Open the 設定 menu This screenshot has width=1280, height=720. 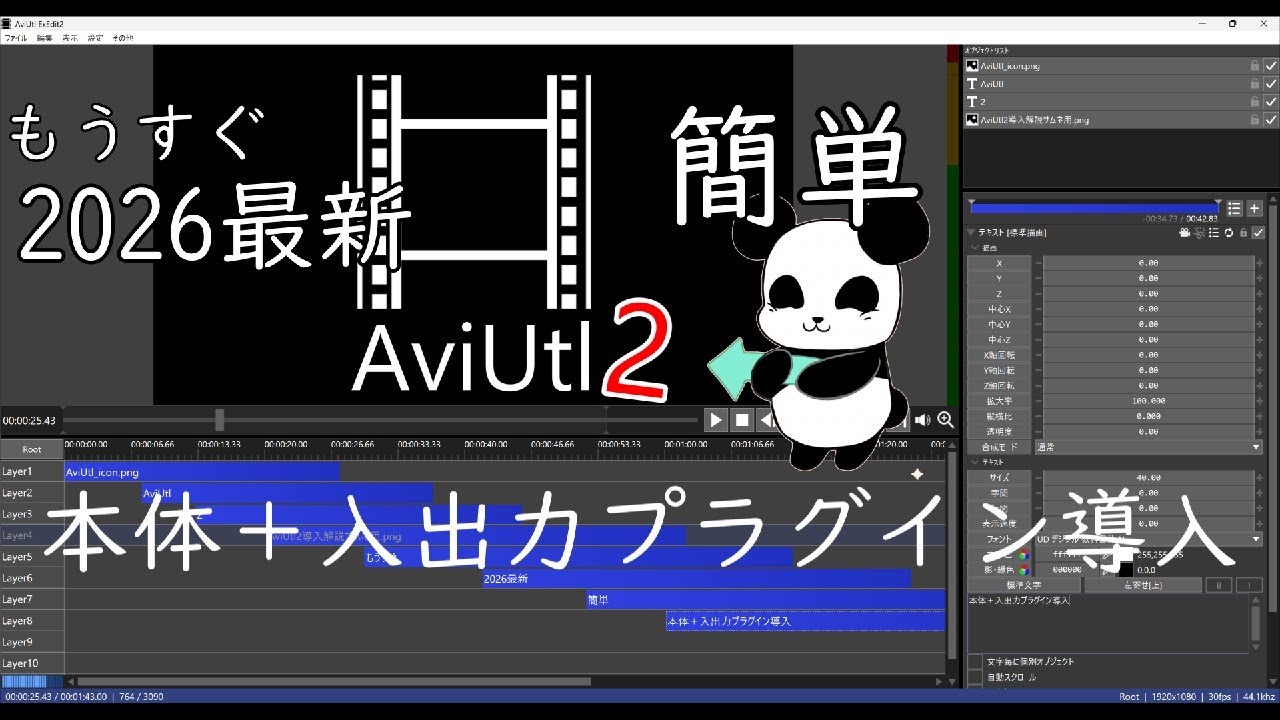[x=95, y=37]
